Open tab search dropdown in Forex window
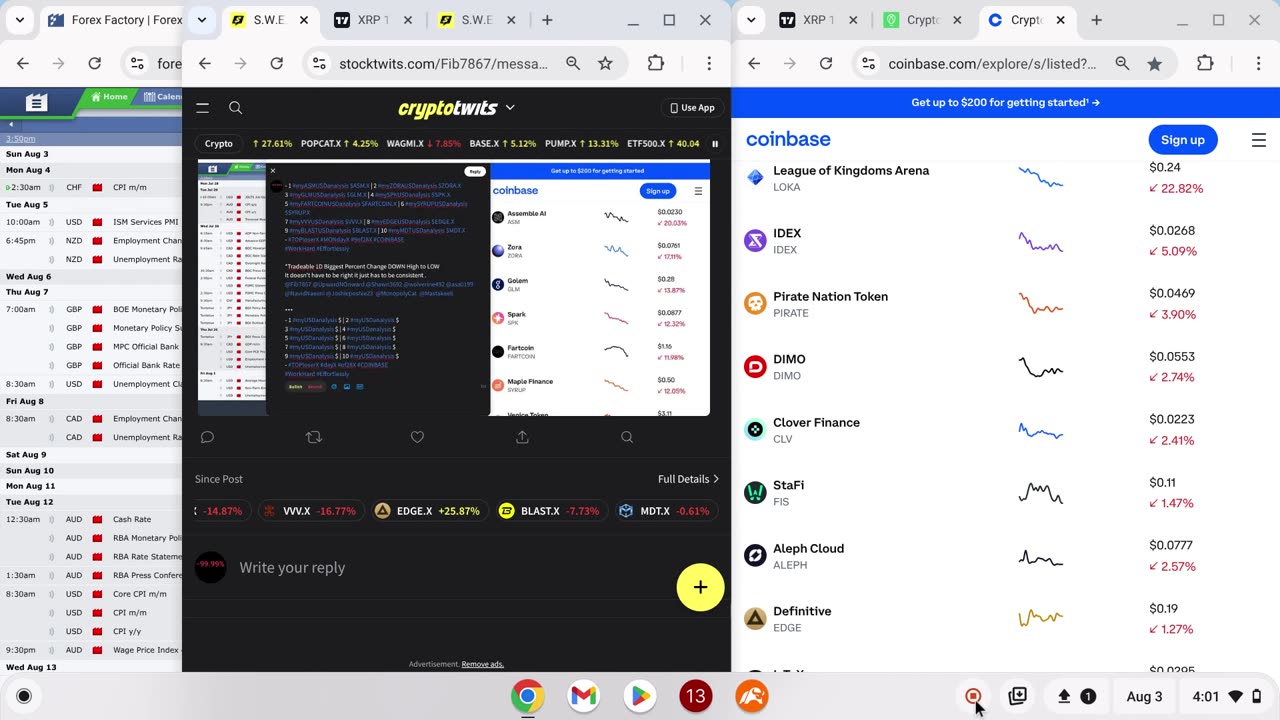Screen dimensions: 1280x720 click(20, 20)
